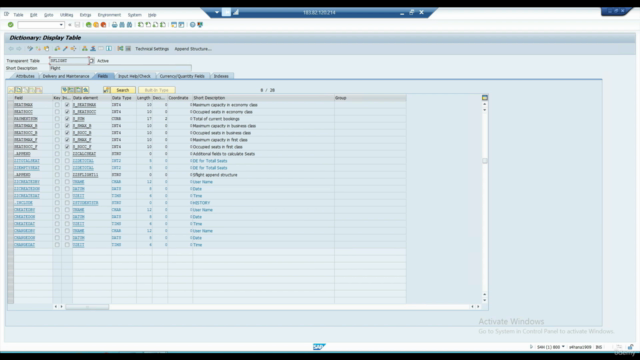Screen dimensions: 640x360
Task: Switch to Delivery and Maintenance tab
Action: point(66,76)
